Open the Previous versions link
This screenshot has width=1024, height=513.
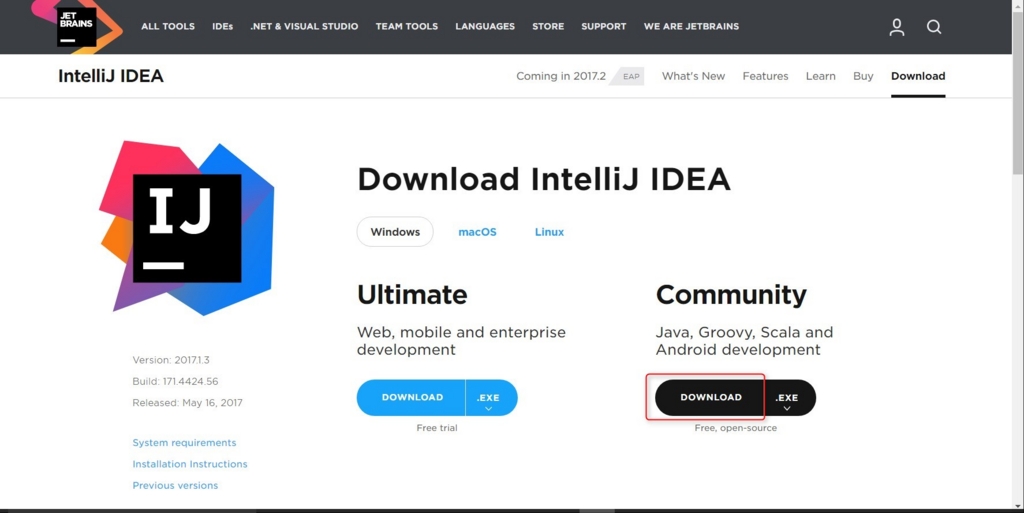point(175,486)
